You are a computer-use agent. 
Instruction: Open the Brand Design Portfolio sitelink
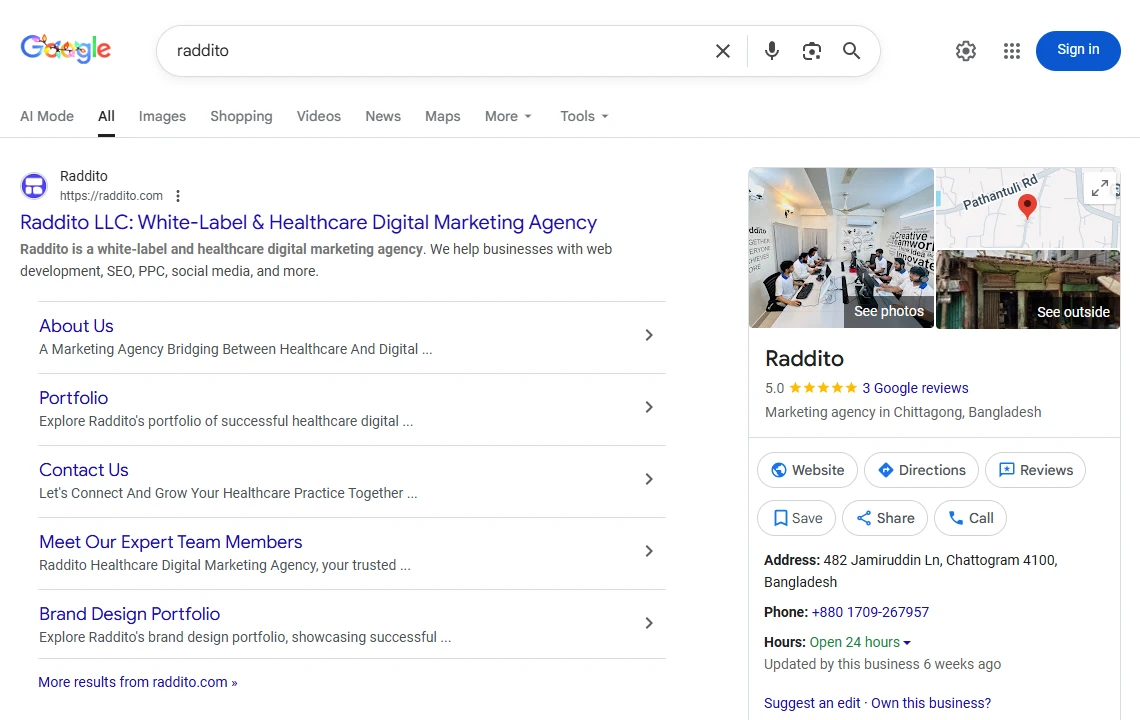129,614
